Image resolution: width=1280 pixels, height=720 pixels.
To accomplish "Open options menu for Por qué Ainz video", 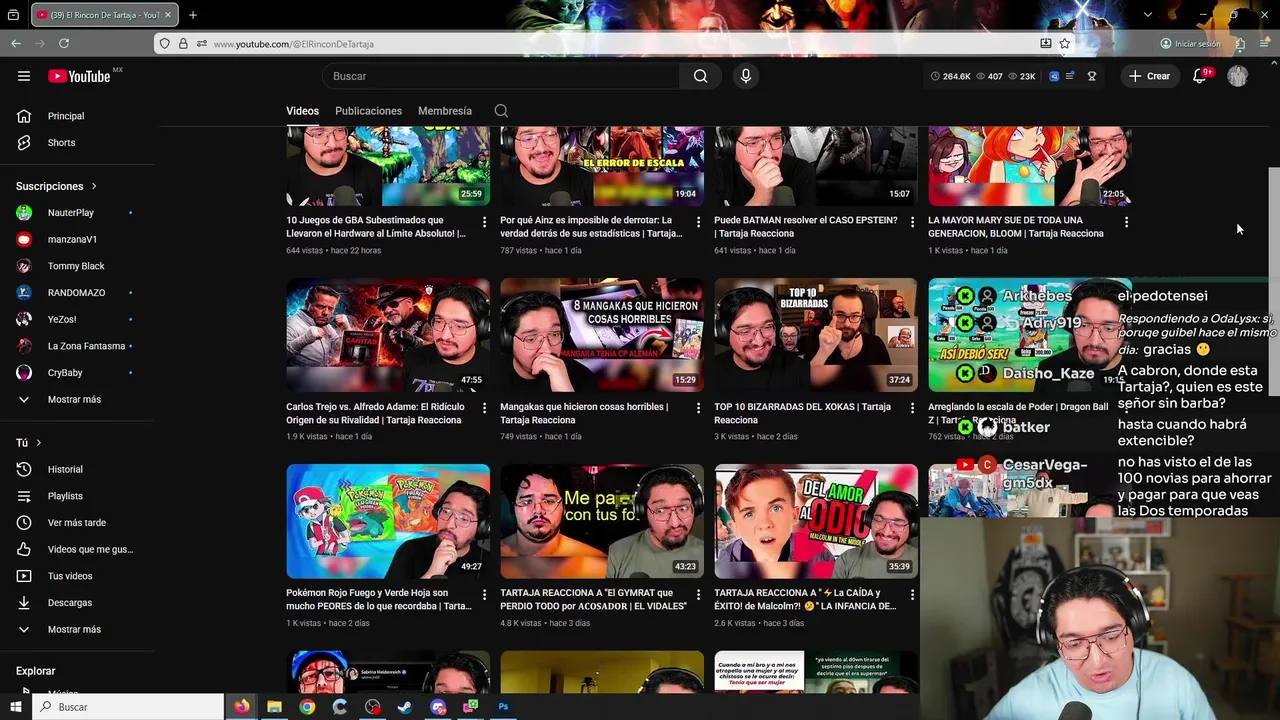I will [699, 222].
